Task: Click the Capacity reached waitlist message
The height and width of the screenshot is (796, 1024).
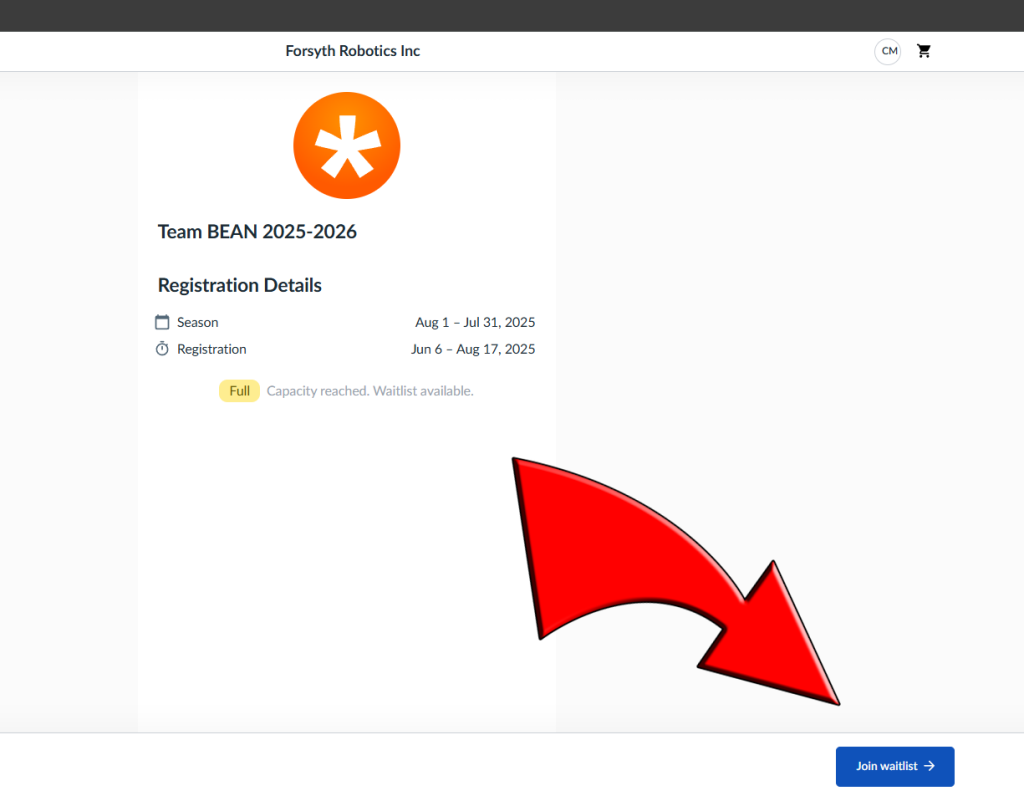Action: pyautogui.click(x=369, y=391)
